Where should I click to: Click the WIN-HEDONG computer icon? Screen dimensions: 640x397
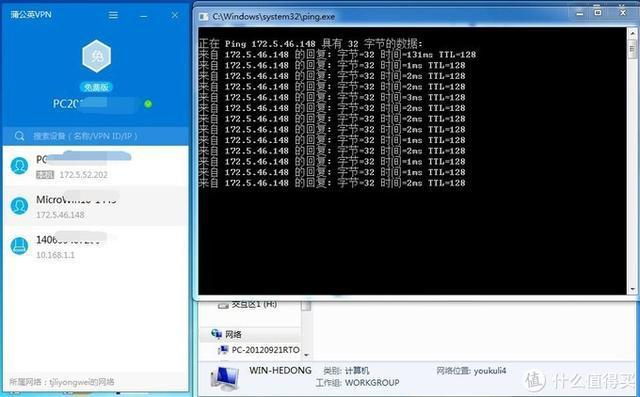225,377
